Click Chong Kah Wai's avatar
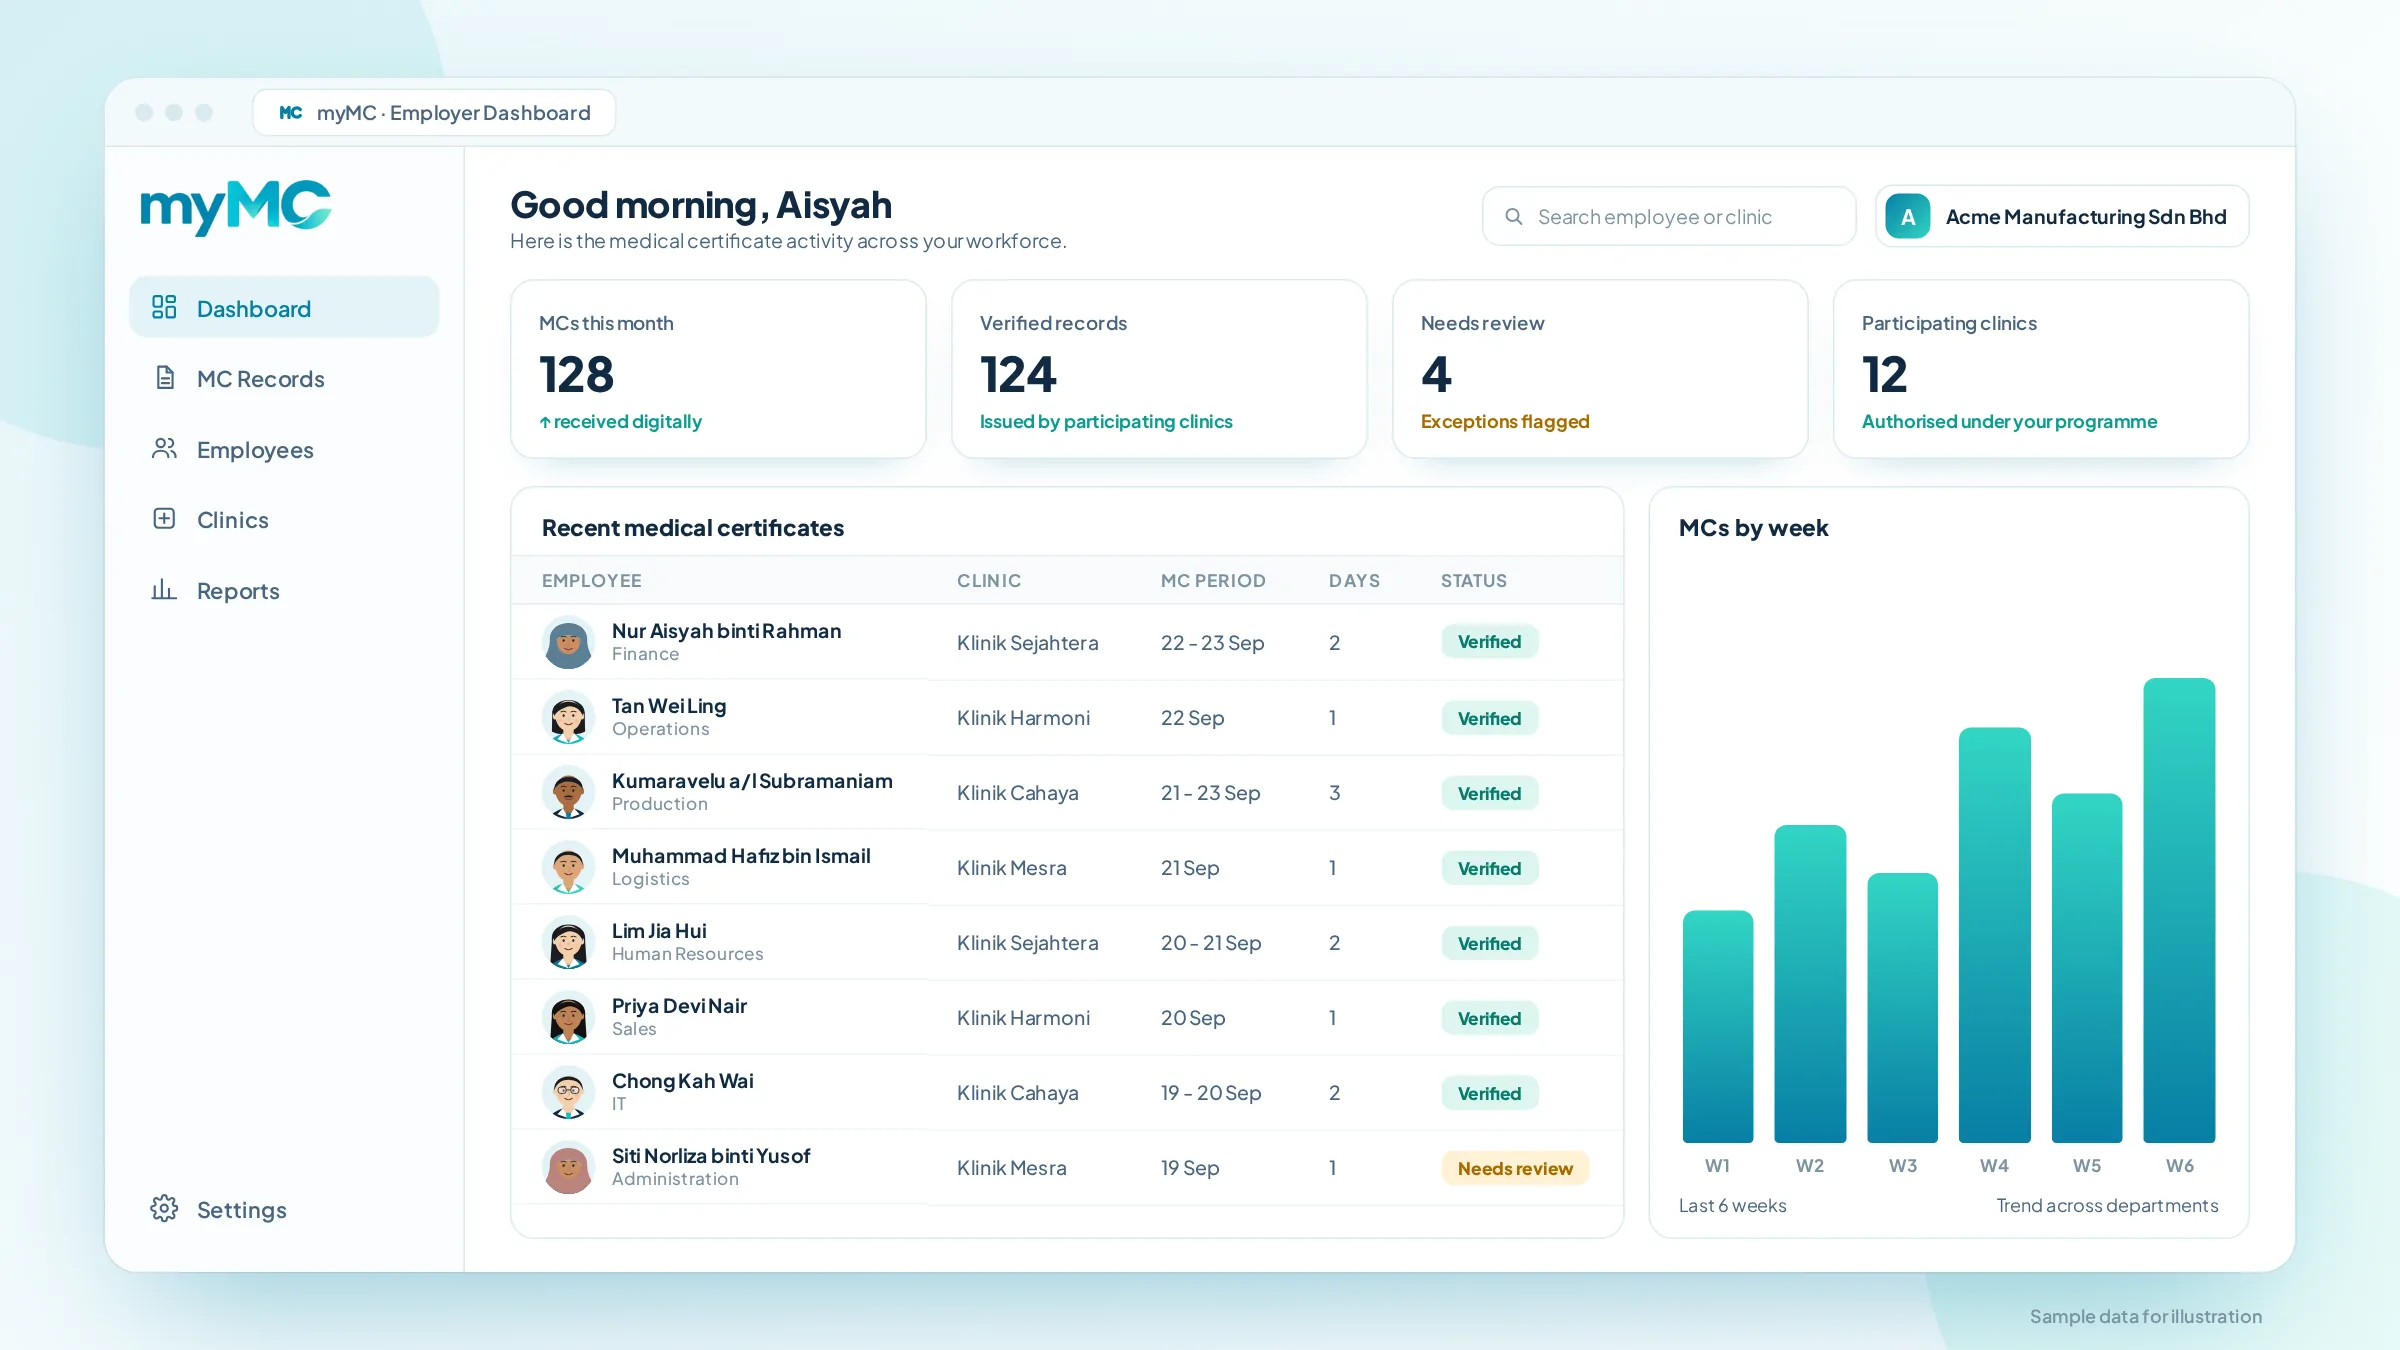 (x=569, y=1092)
